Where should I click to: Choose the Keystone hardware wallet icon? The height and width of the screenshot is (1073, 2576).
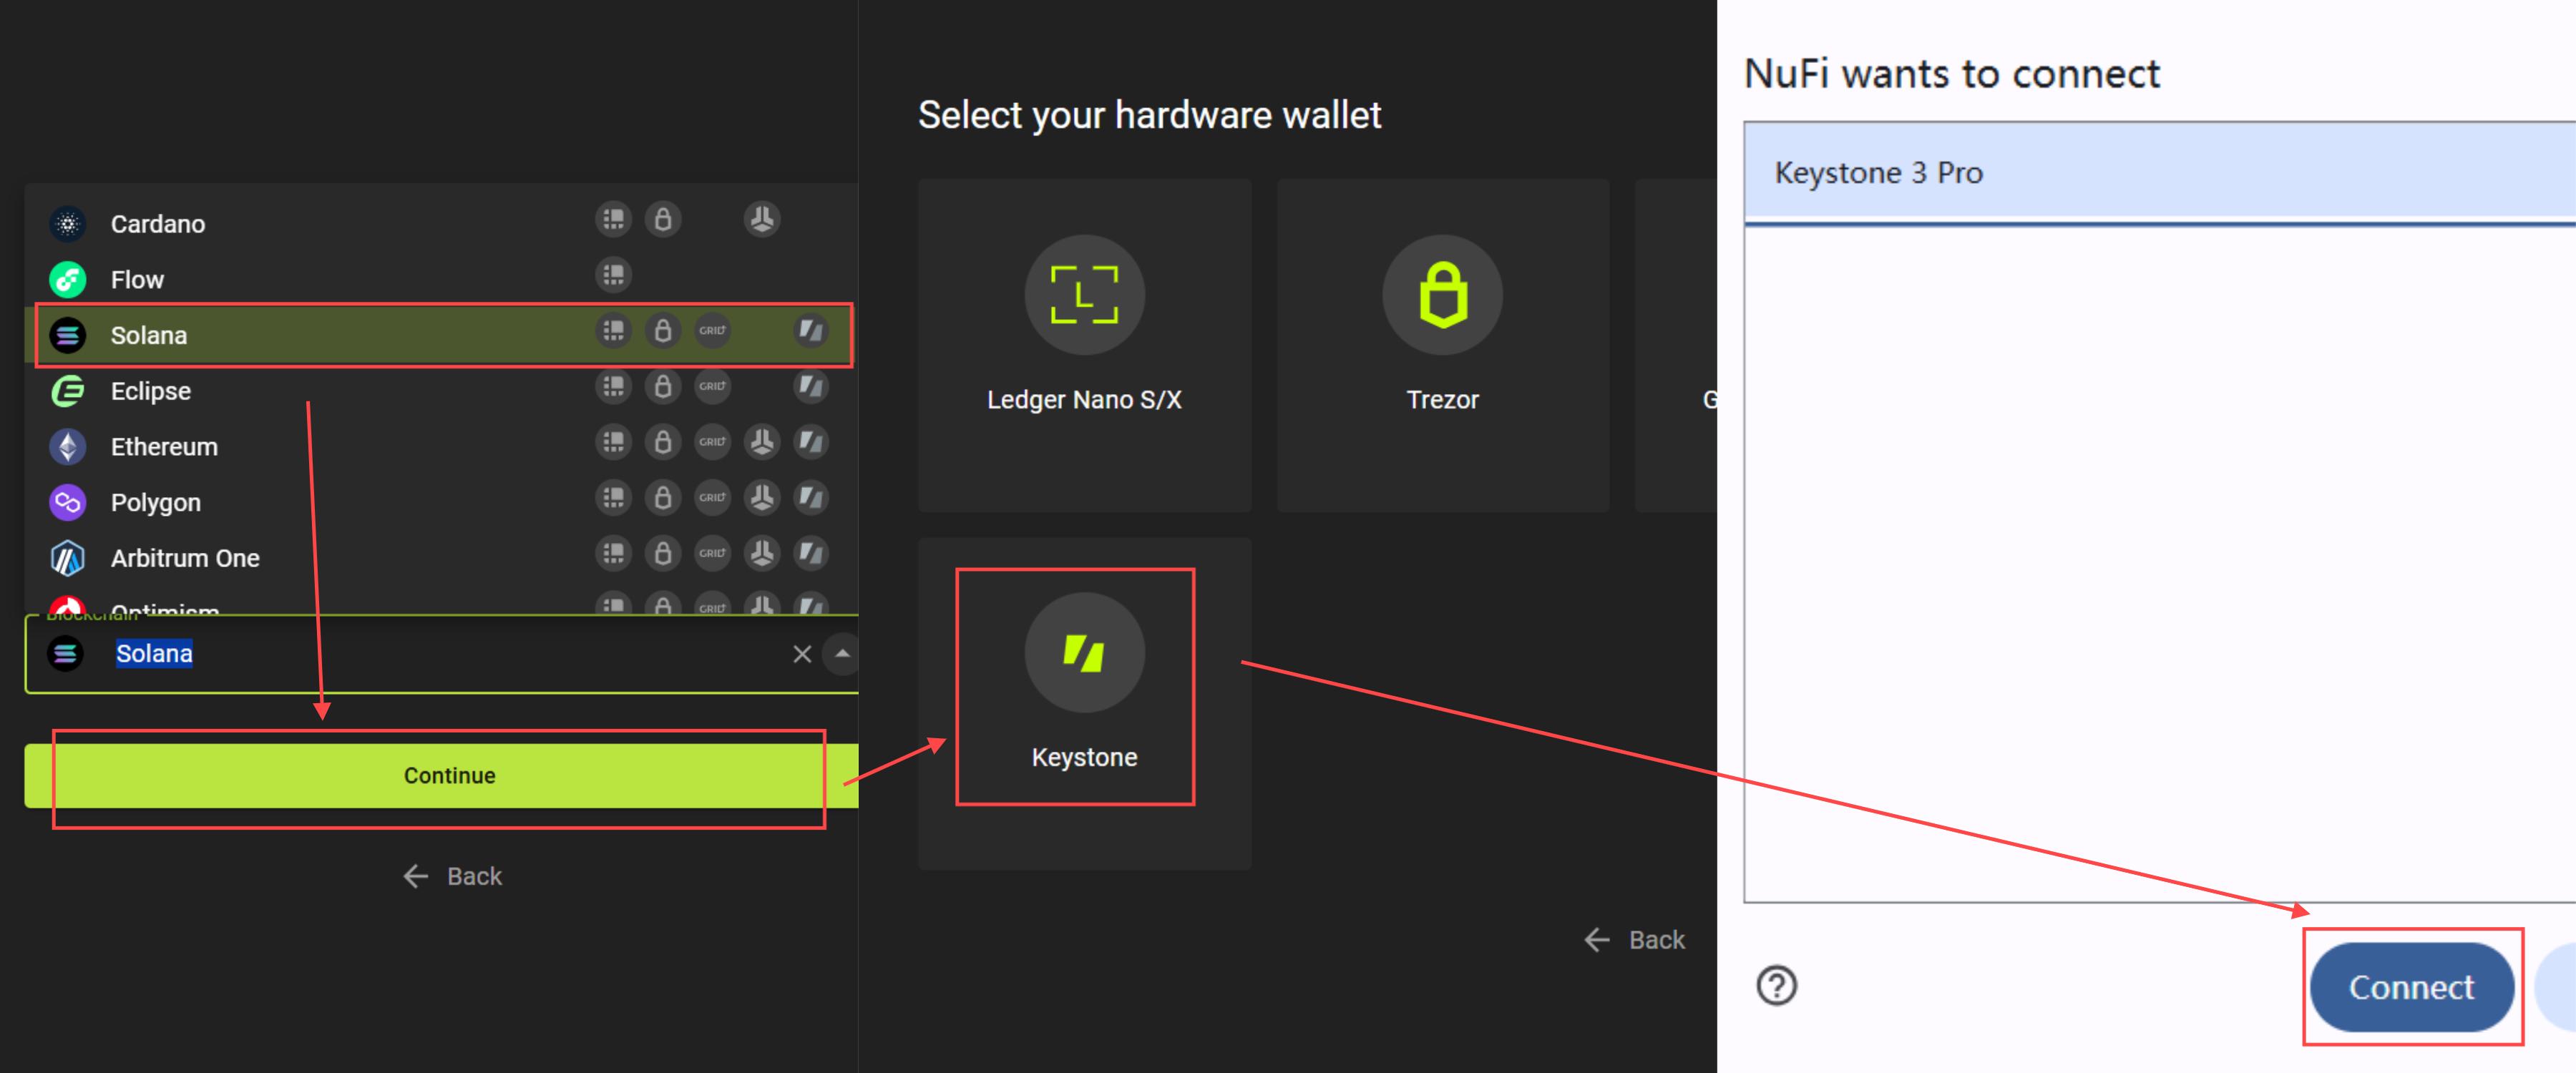click(x=1084, y=653)
